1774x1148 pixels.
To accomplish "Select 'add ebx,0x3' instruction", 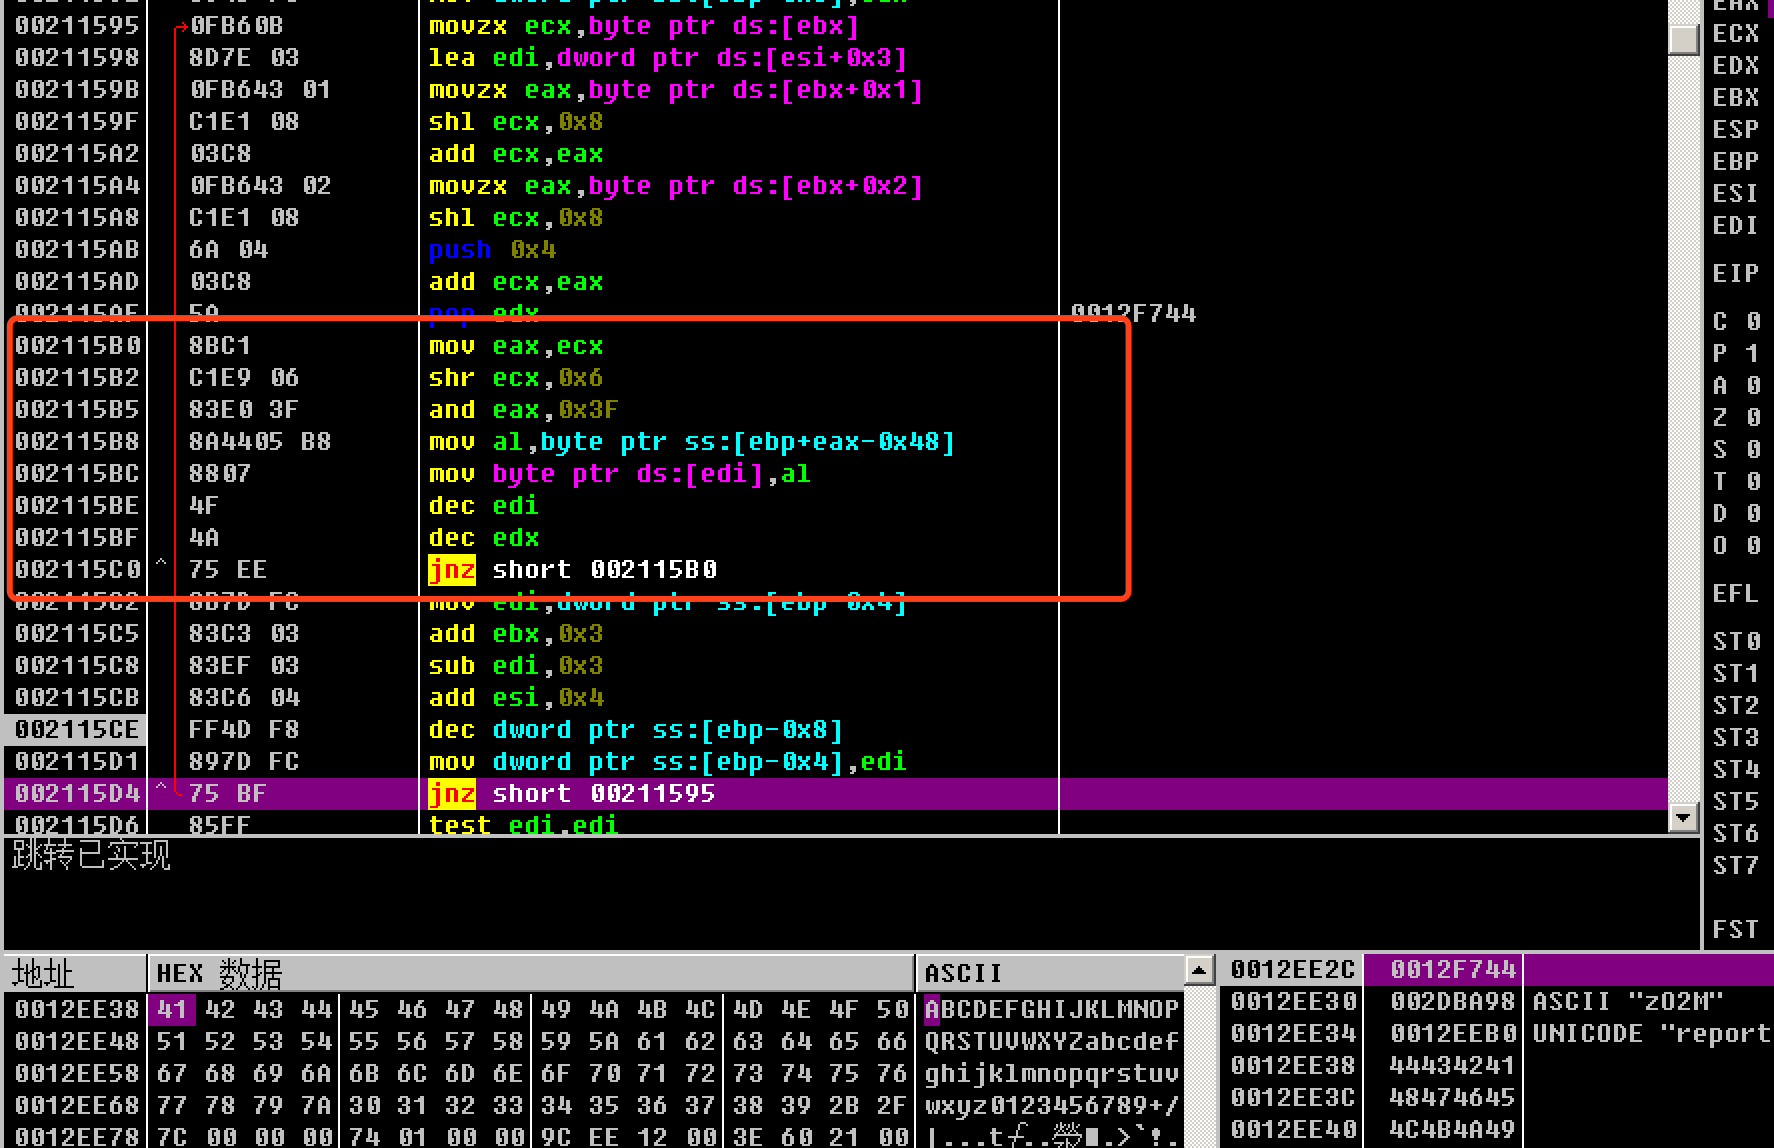I will point(516,634).
